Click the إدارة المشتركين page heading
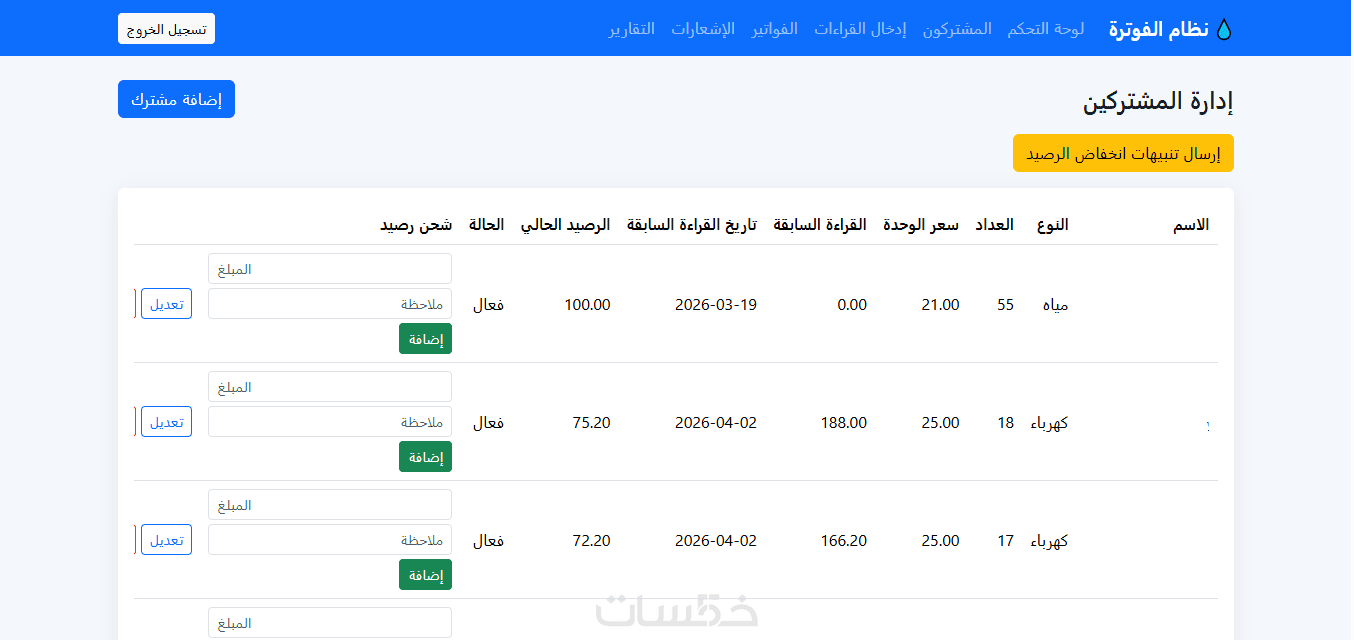The width and height of the screenshot is (1354, 640). coord(1158,101)
